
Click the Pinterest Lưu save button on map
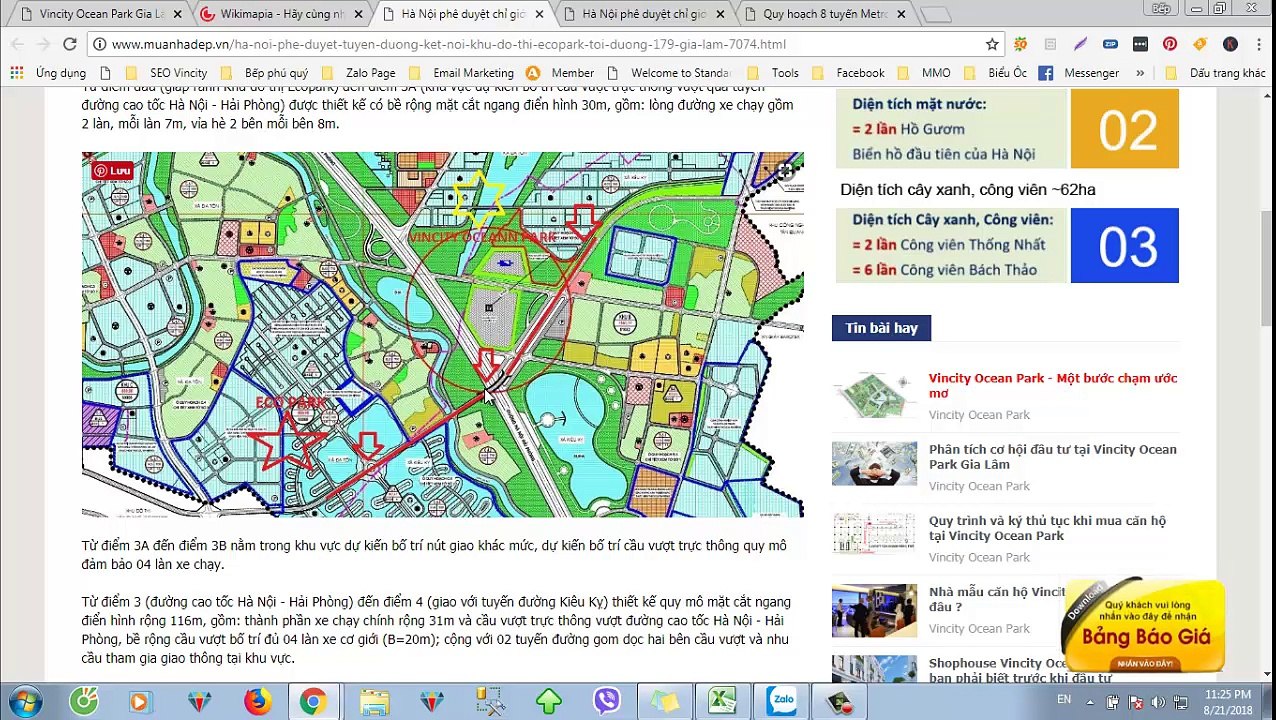pyautogui.click(x=112, y=171)
